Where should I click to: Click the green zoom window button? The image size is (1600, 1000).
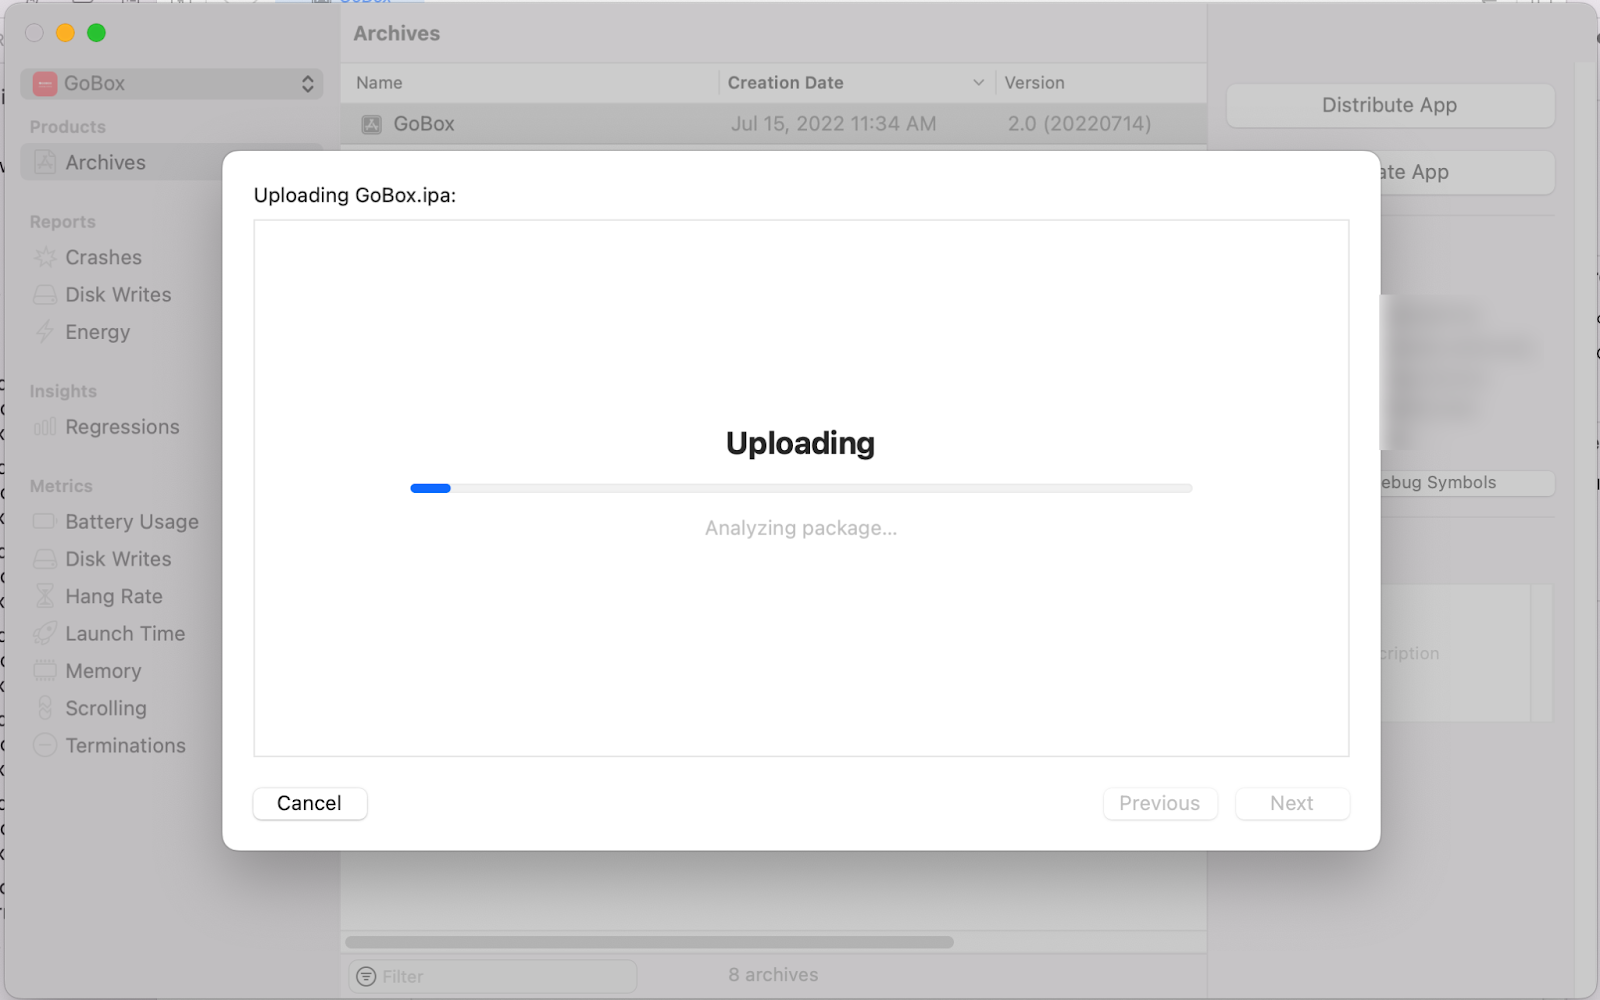pyautogui.click(x=96, y=33)
